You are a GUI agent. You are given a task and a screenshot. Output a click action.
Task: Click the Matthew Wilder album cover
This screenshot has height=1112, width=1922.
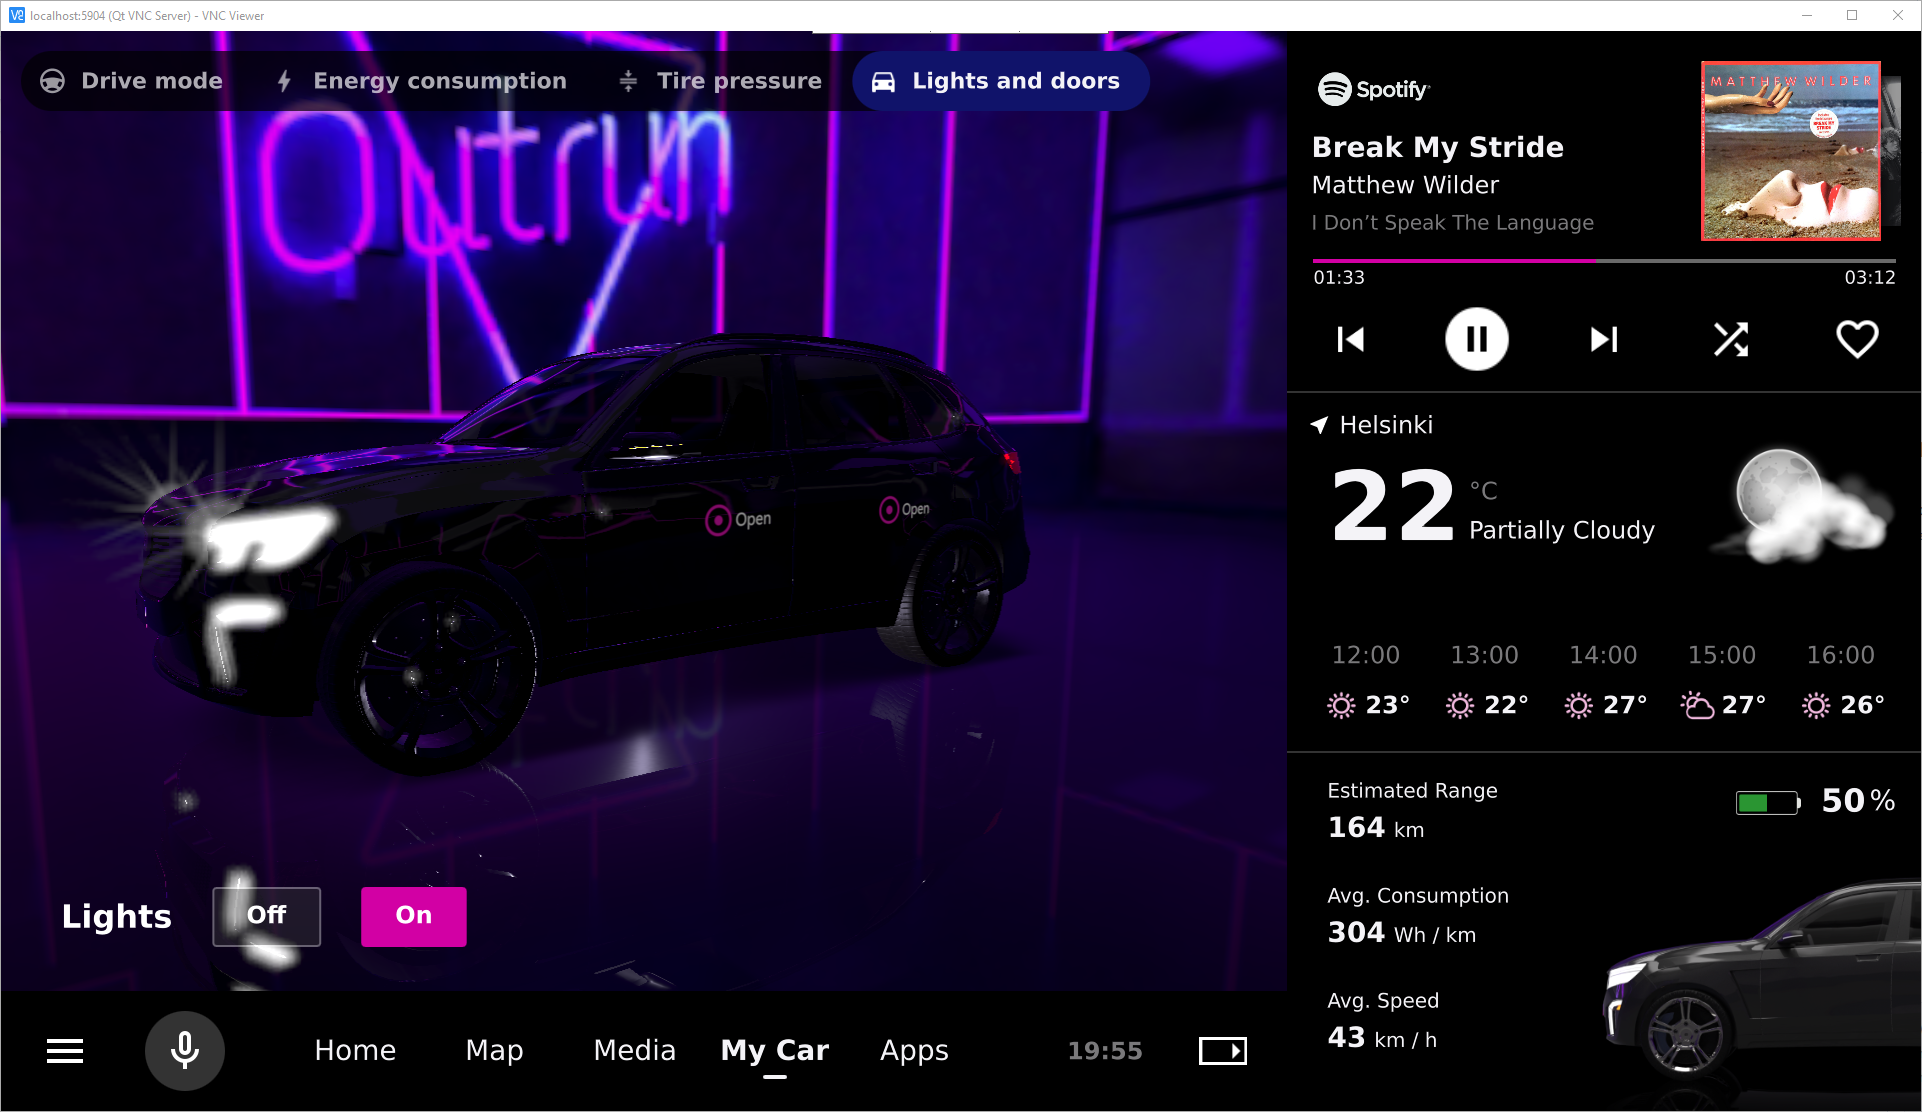(1790, 151)
